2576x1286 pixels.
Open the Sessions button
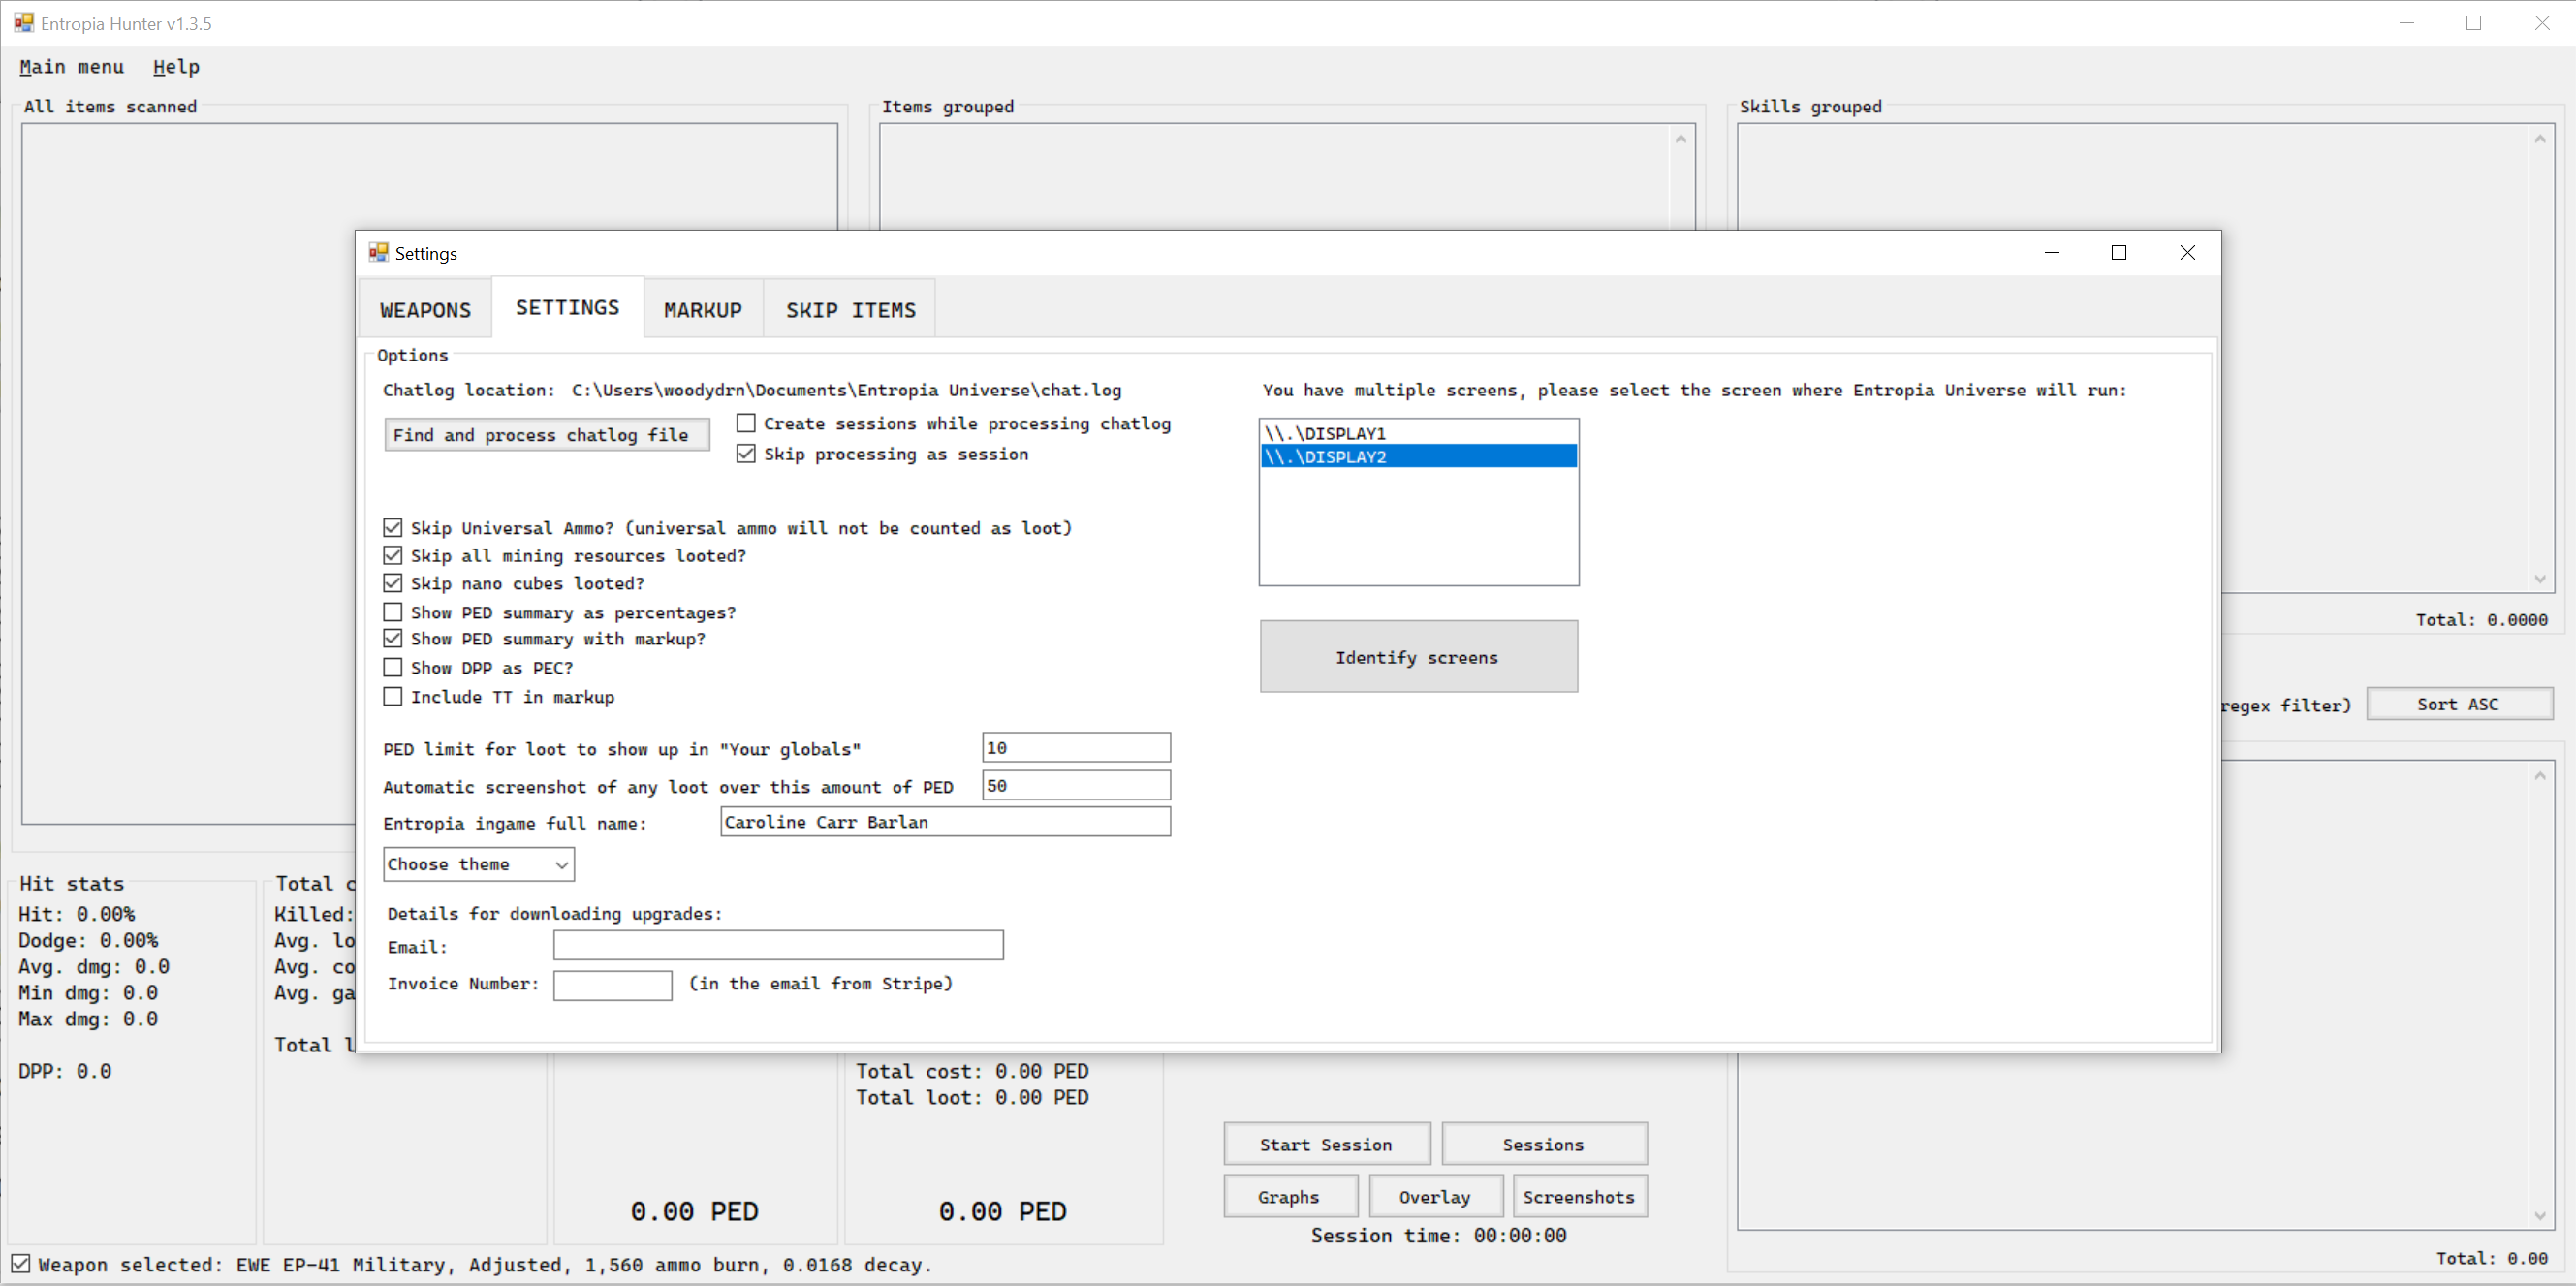pos(1543,1144)
